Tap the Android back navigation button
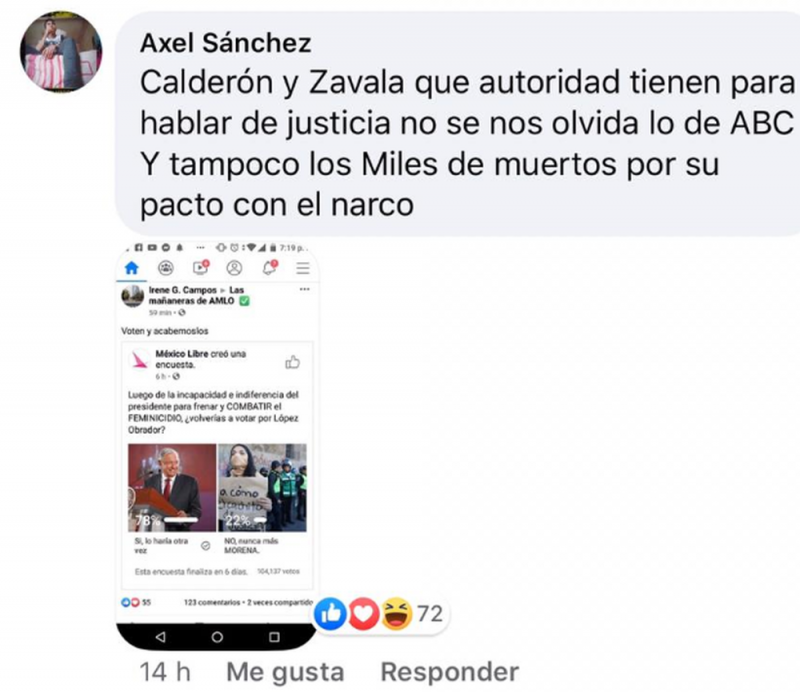 [x=161, y=637]
